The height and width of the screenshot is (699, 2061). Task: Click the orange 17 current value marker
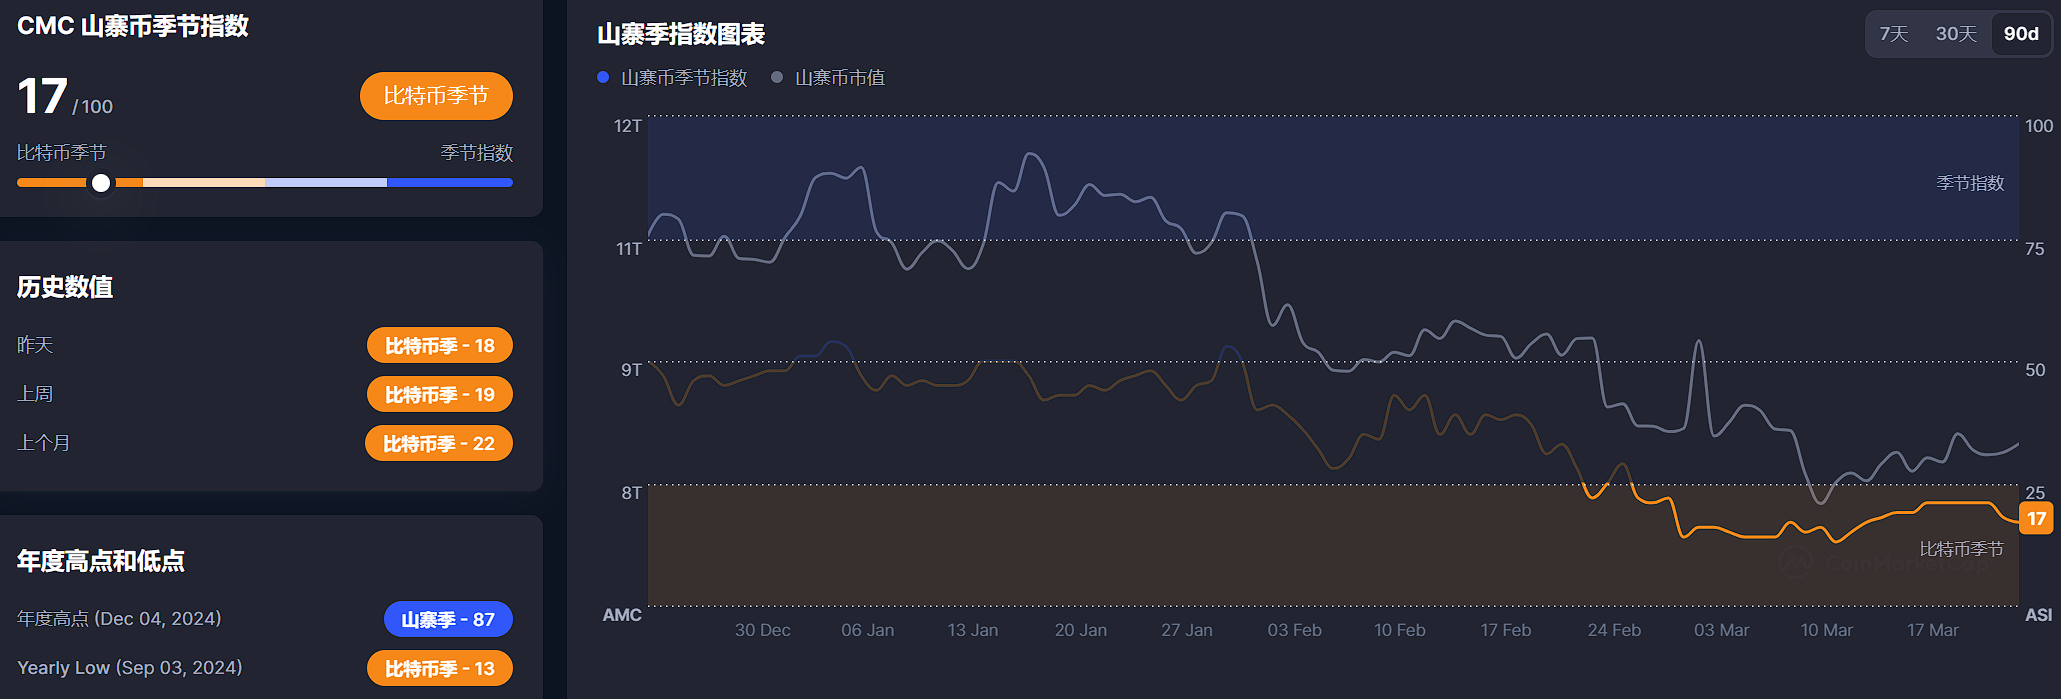(2036, 519)
